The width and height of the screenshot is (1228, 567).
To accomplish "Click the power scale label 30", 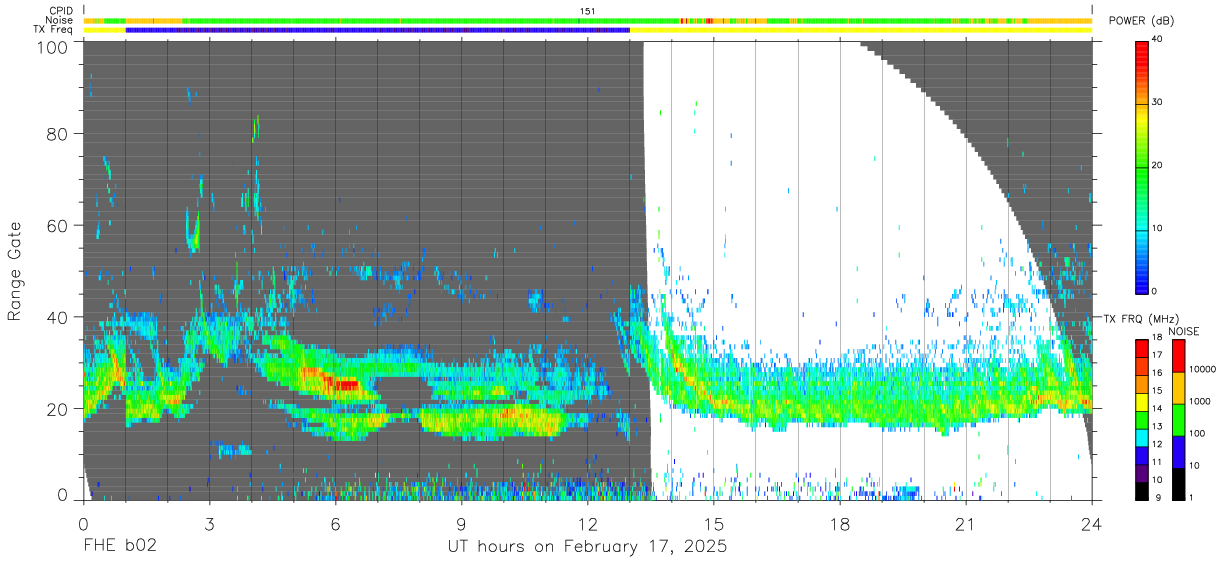I will click(x=1158, y=103).
